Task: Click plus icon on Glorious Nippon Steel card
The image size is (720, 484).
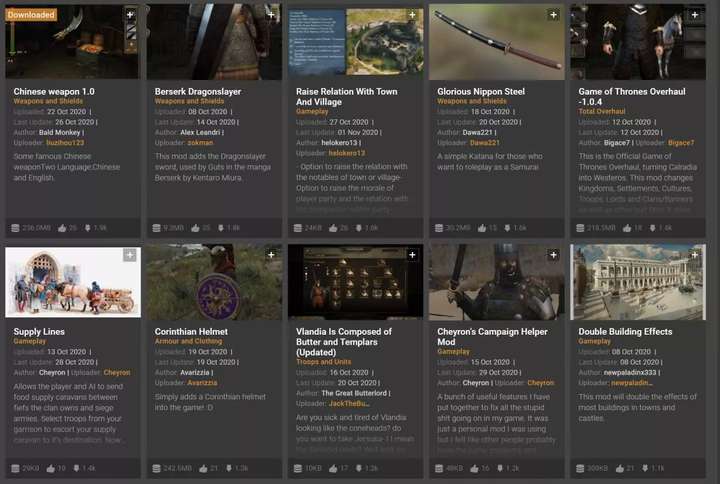Action: click(x=554, y=15)
